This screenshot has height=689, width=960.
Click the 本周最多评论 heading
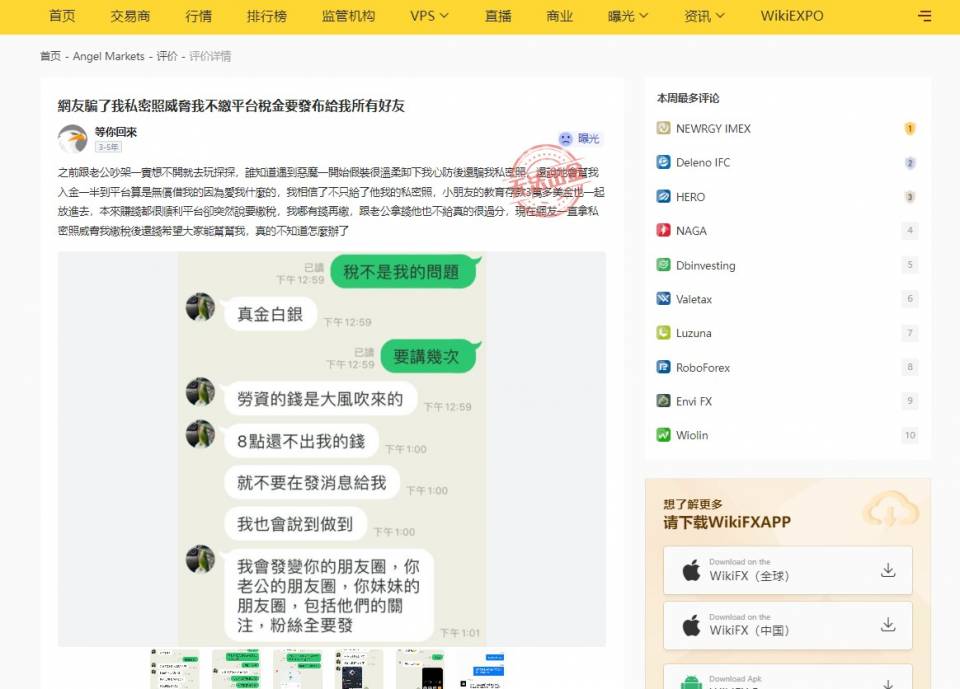click(x=688, y=98)
